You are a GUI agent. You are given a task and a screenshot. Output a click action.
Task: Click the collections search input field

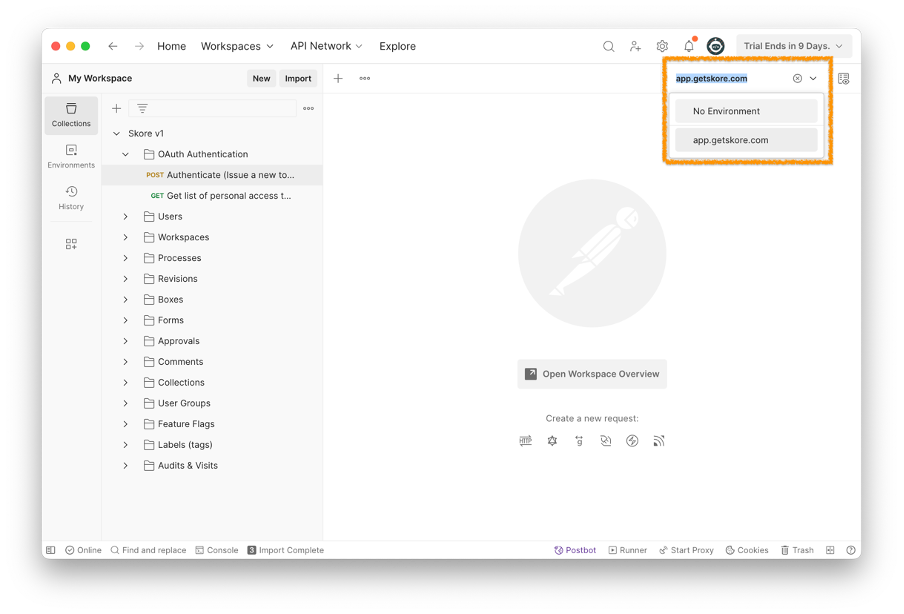pyautogui.click(x=212, y=108)
